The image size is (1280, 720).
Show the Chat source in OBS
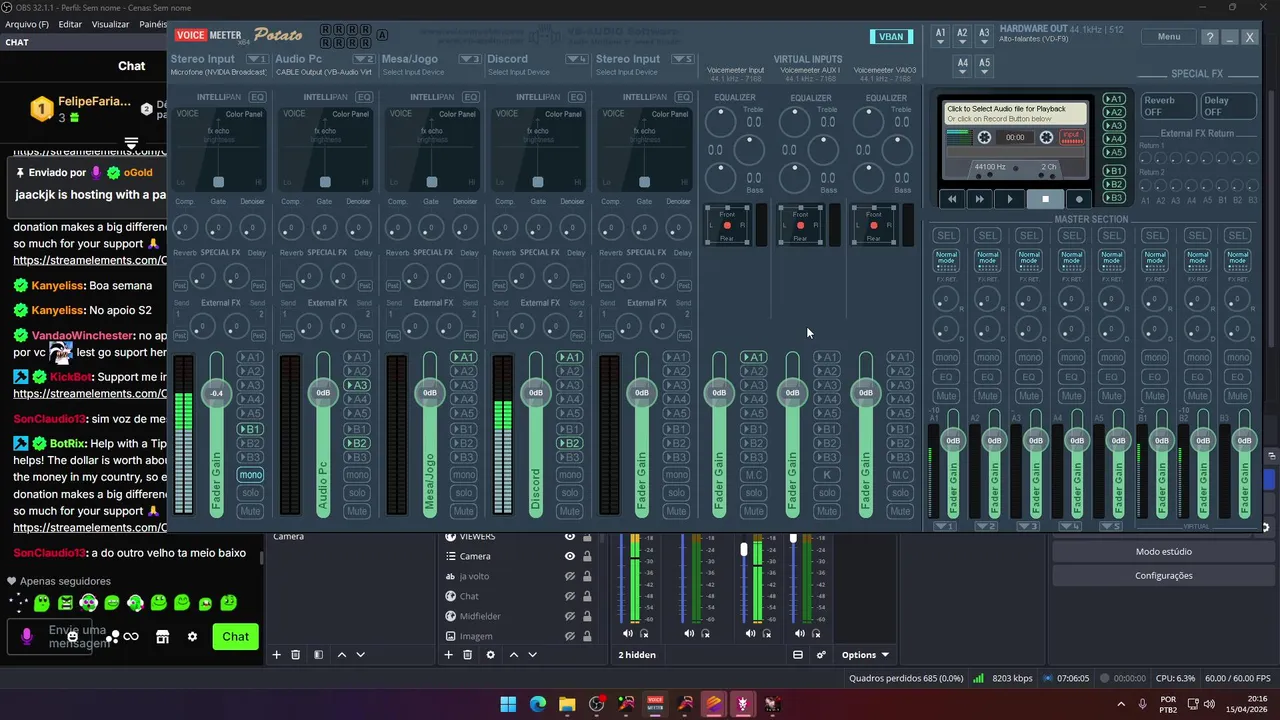[570, 596]
